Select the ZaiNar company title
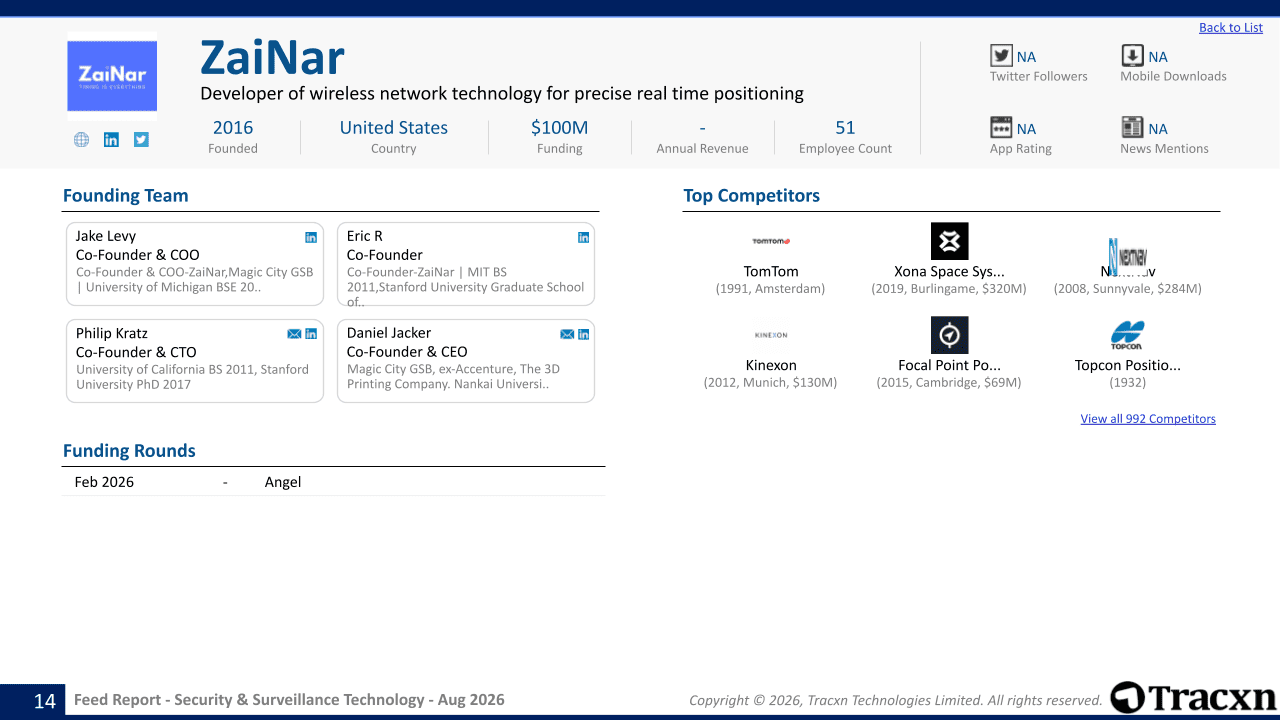This screenshot has height=720, width=1280. click(x=272, y=57)
